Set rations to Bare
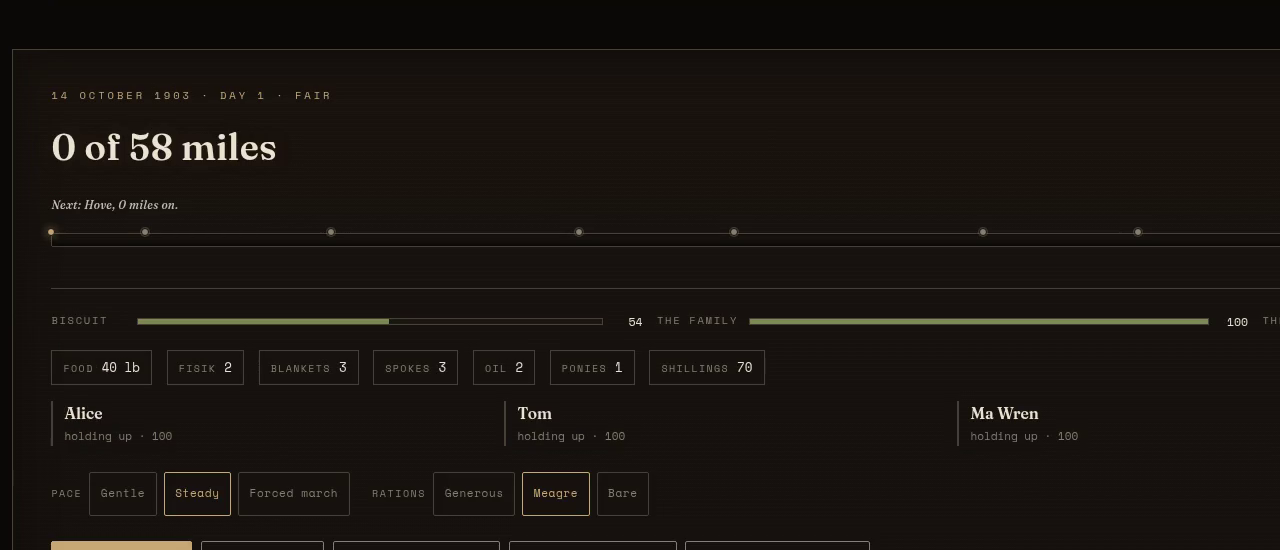 (623, 494)
